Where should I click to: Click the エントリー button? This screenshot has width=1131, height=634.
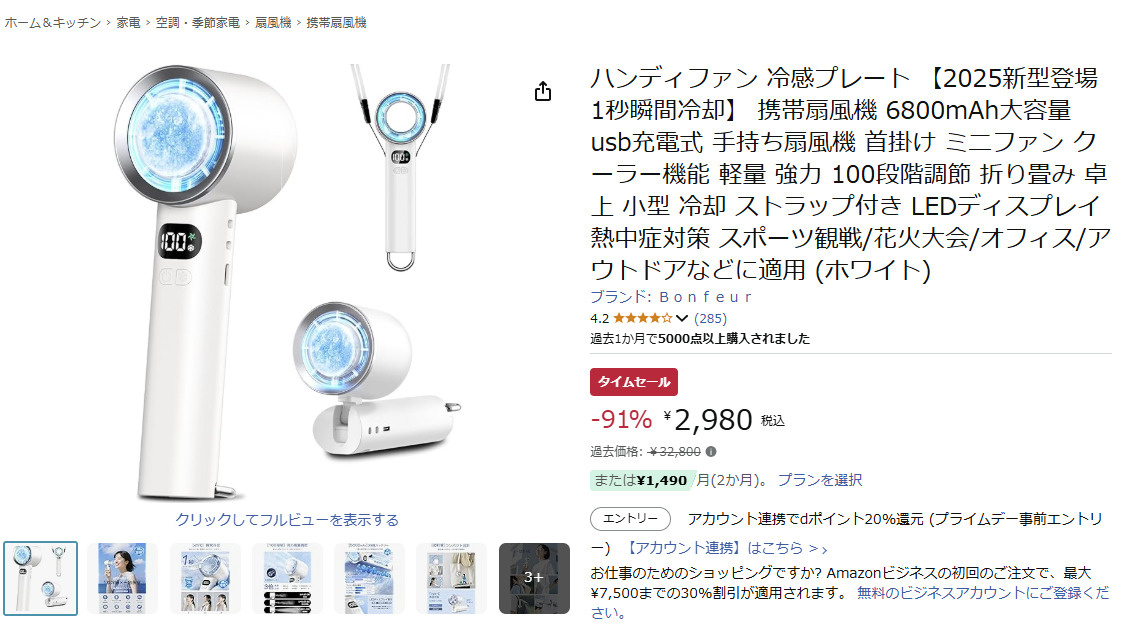click(x=630, y=519)
